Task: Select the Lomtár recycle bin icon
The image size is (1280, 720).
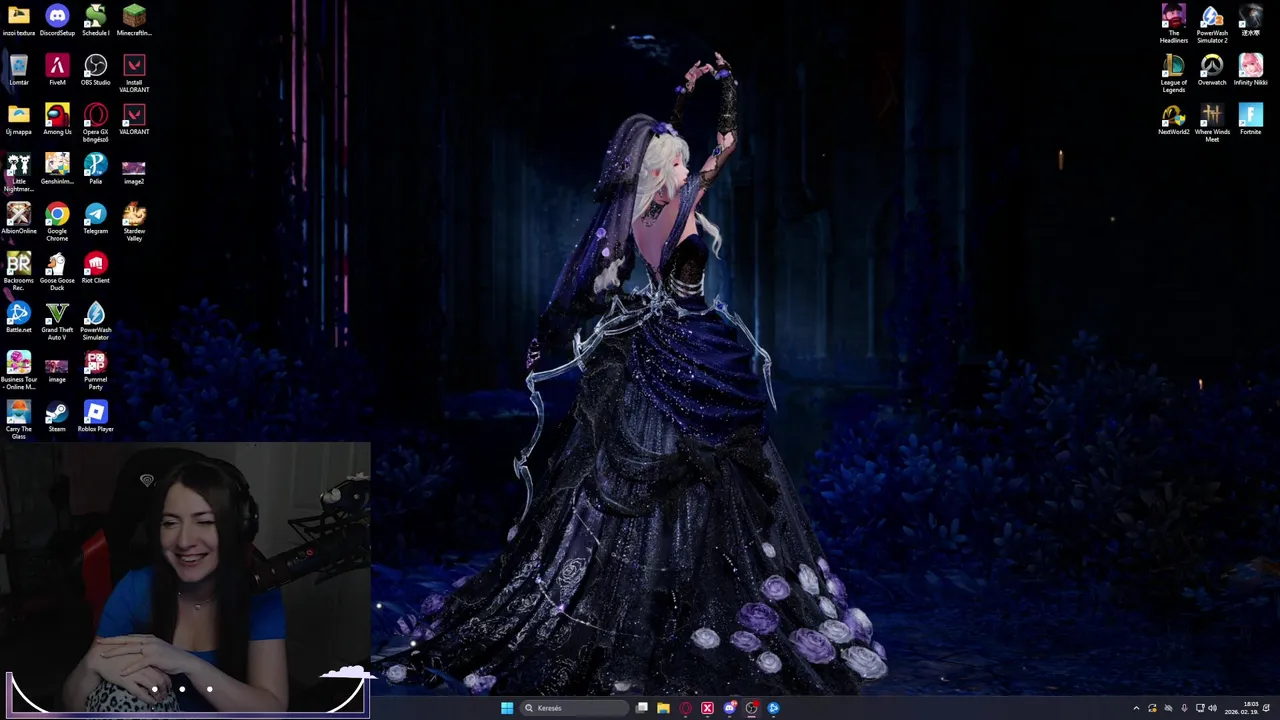Action: pyautogui.click(x=18, y=70)
